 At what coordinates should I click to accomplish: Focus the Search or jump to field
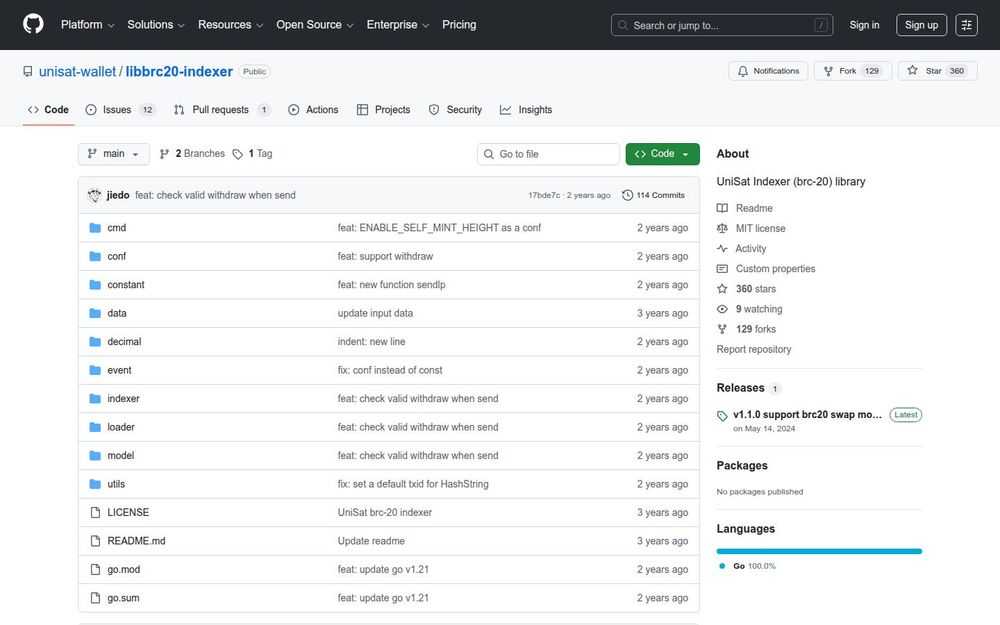pyautogui.click(x=722, y=25)
